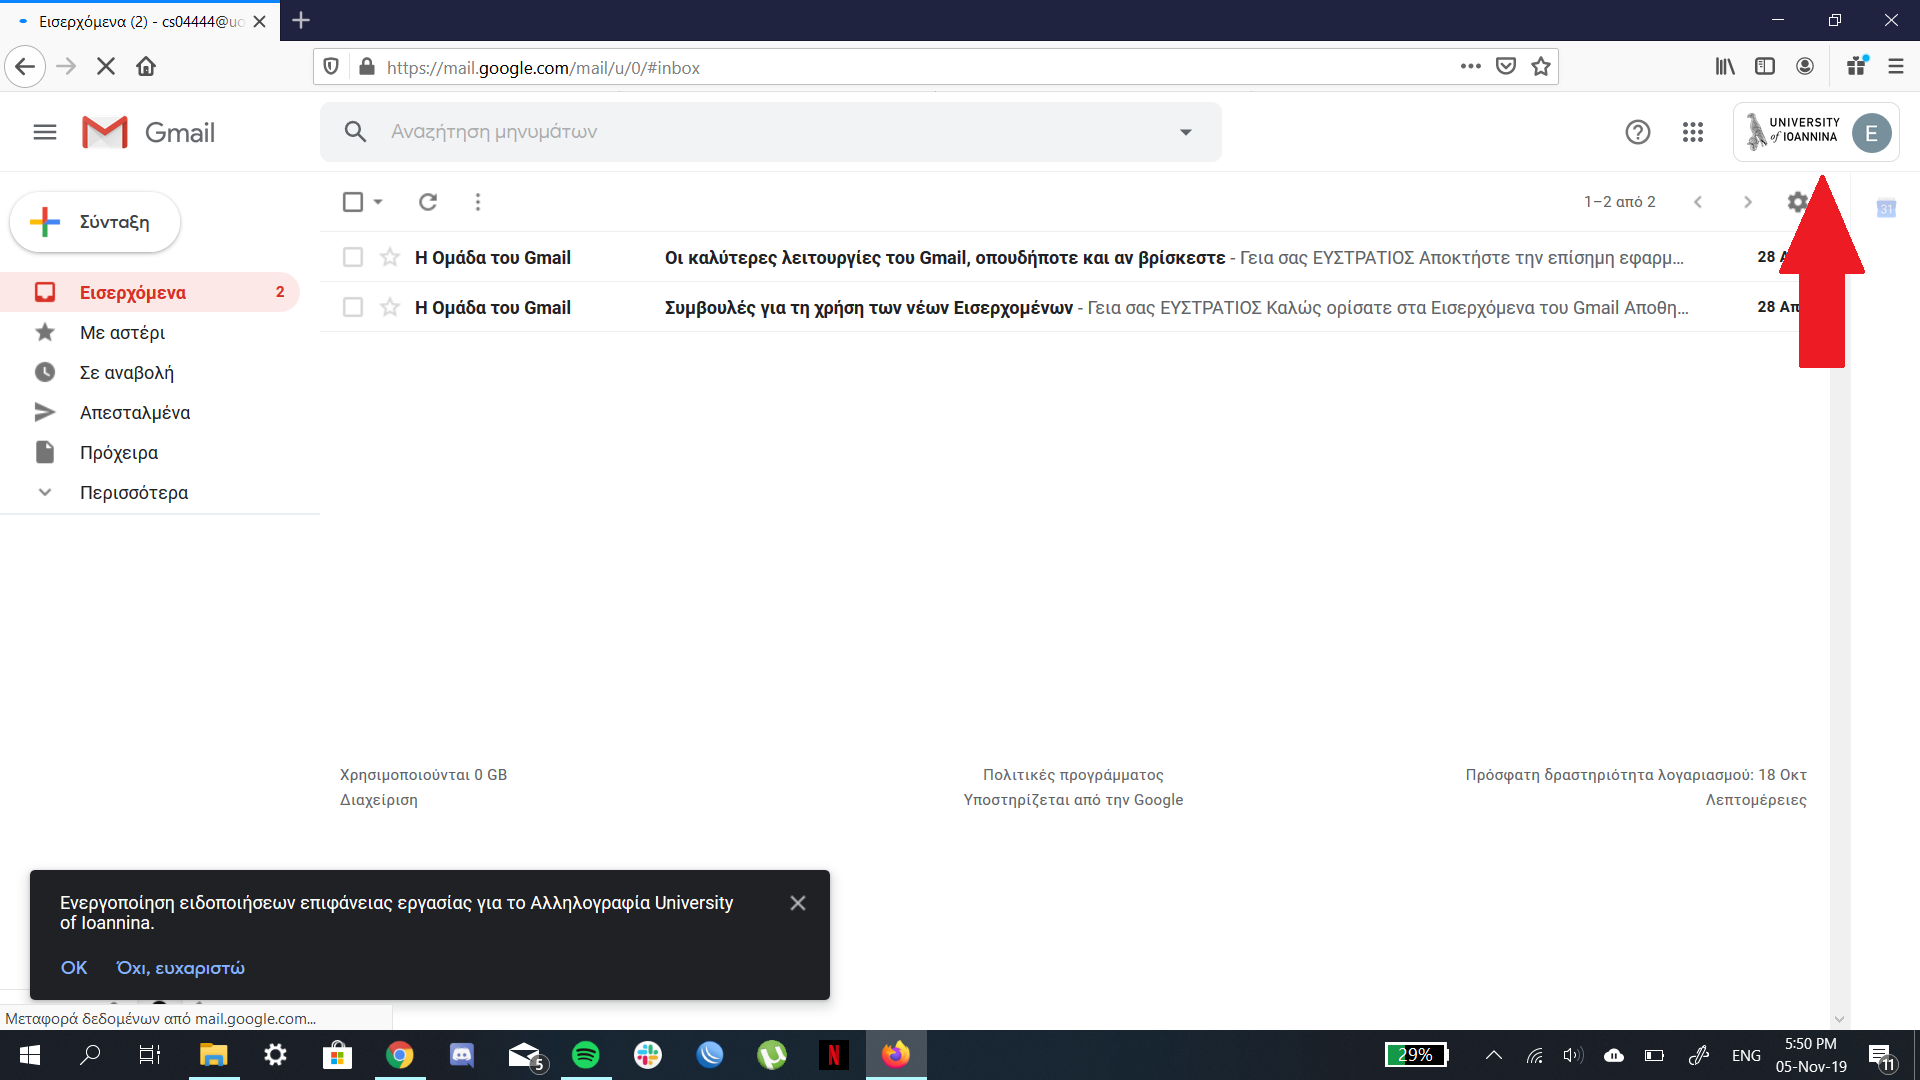Open the Google Calendar side panel icon
This screenshot has height=1080, width=1920.
click(1886, 208)
